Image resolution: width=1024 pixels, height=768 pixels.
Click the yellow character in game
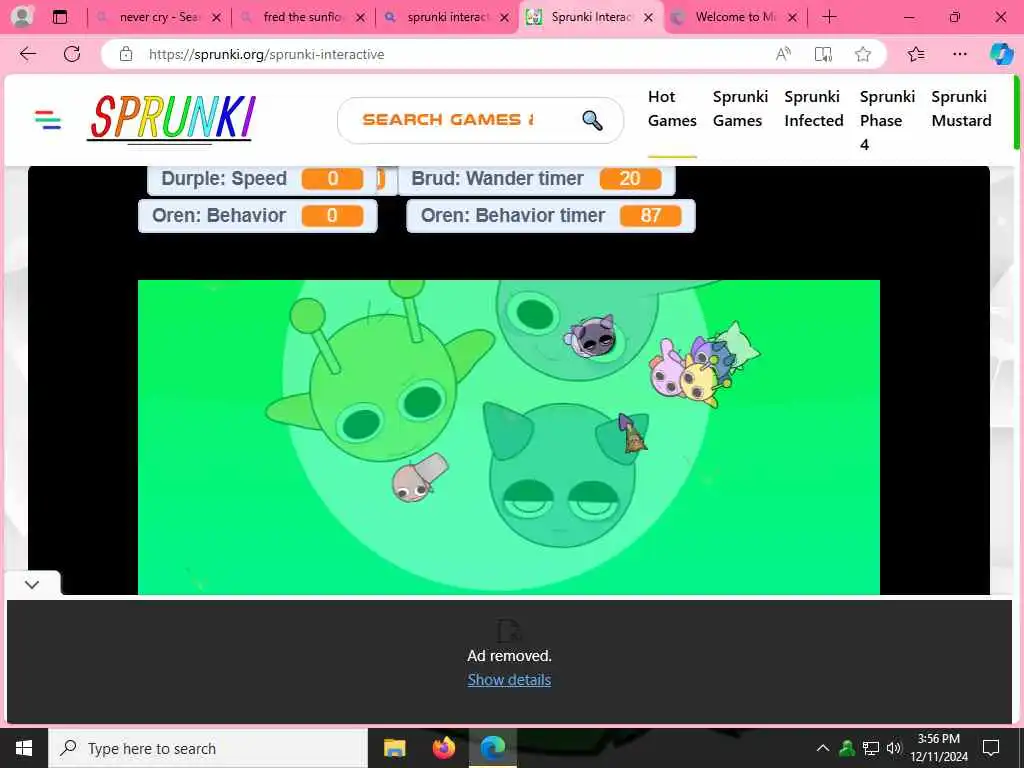(701, 385)
